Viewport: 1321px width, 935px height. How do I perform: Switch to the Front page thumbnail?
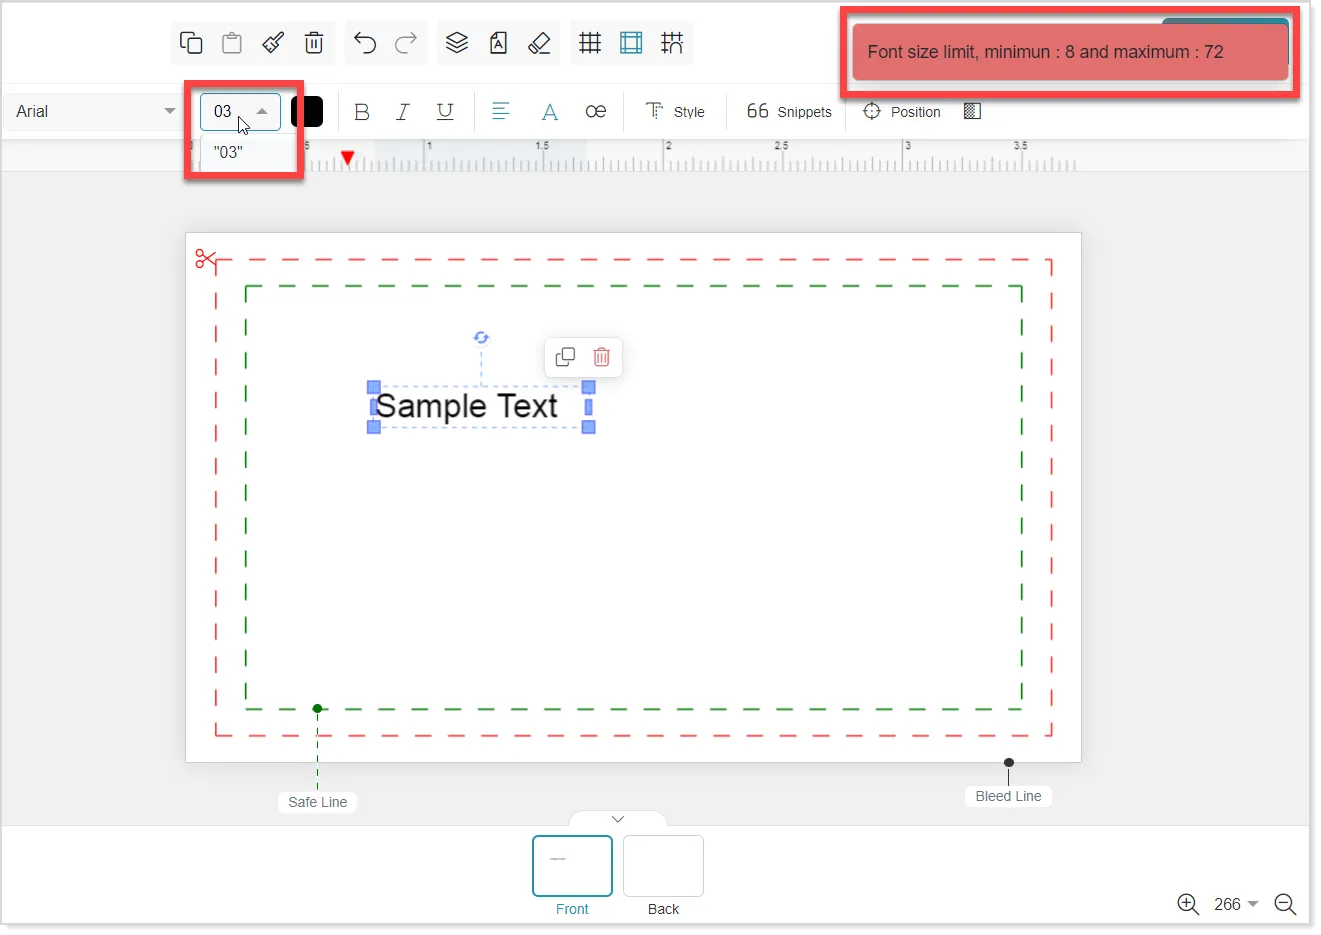click(x=572, y=866)
